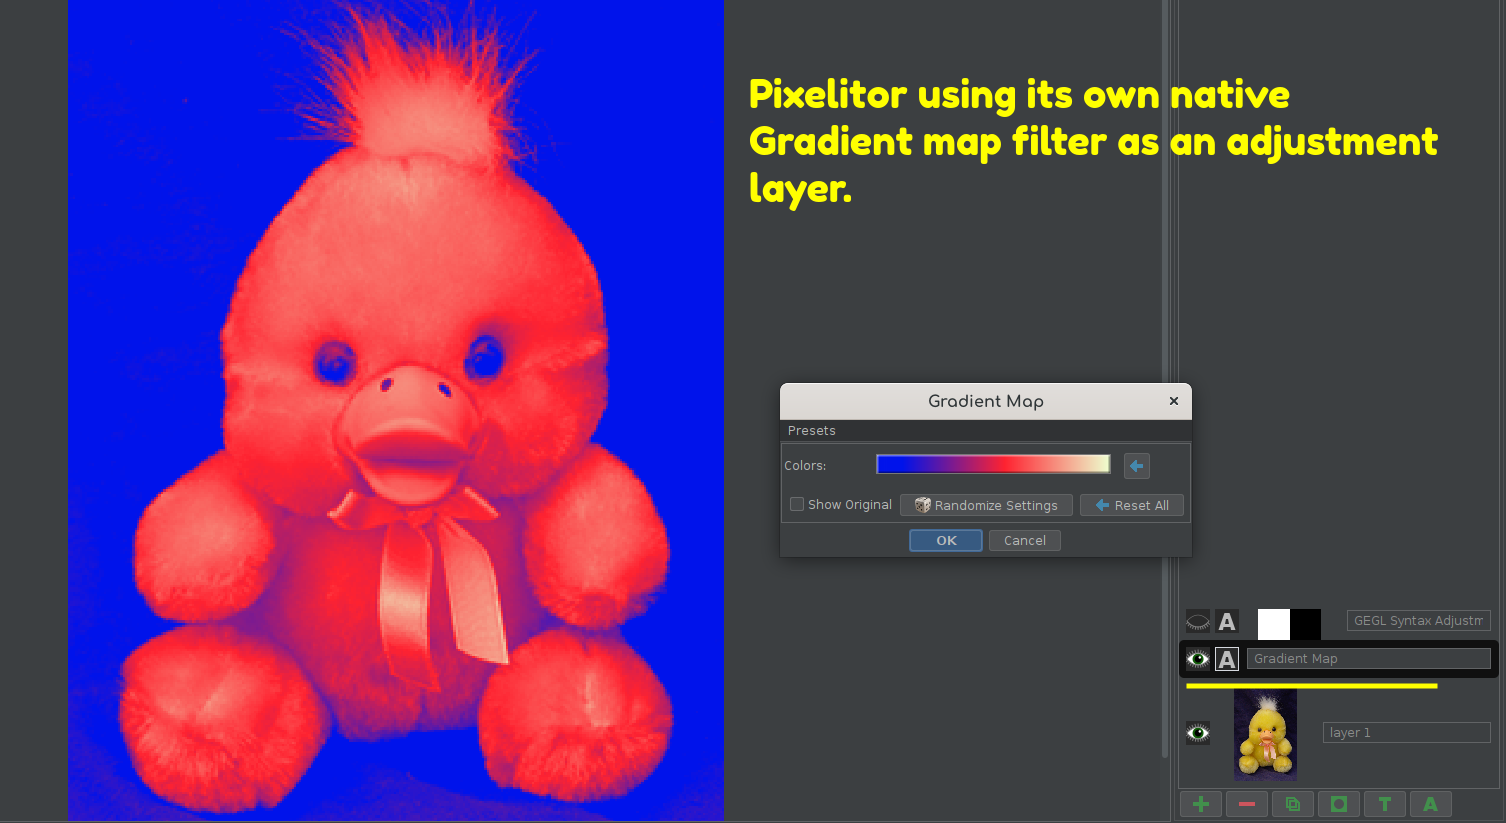
Task: Cancel the Gradient Map dialog
Action: pos(1025,540)
